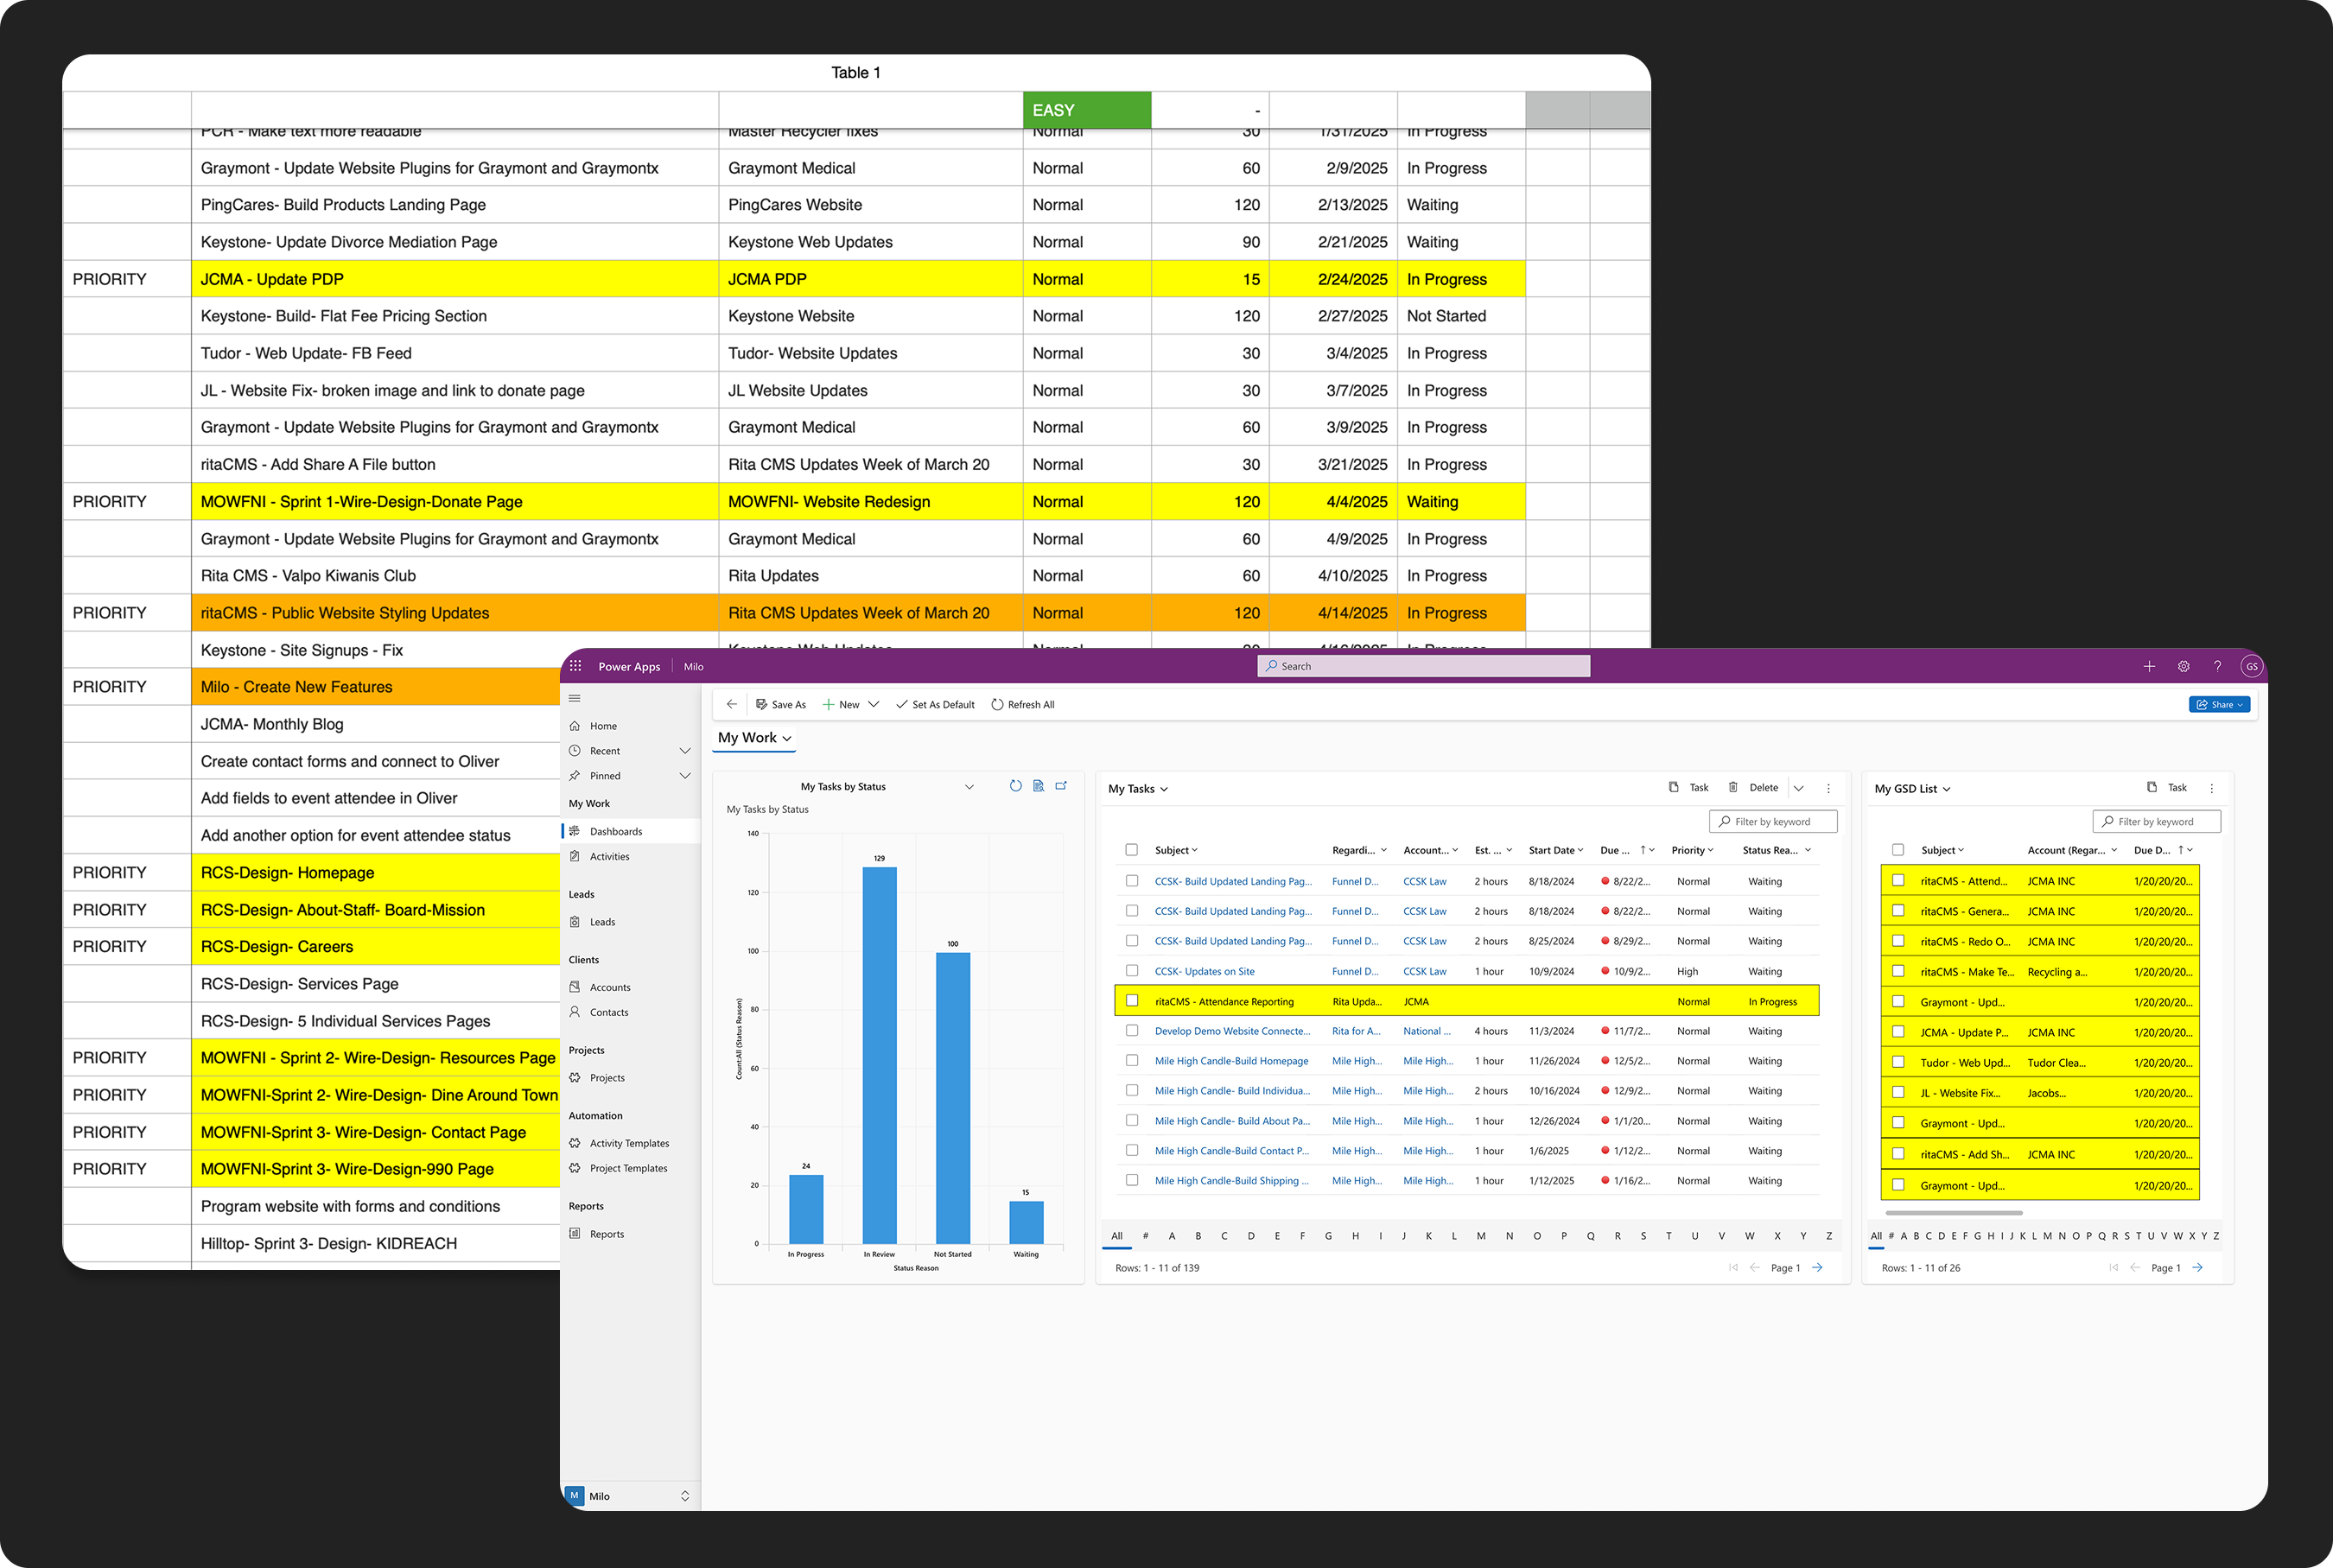Image resolution: width=2333 pixels, height=1568 pixels.
Task: Click the plus icon in the purple header
Action: click(x=2149, y=666)
